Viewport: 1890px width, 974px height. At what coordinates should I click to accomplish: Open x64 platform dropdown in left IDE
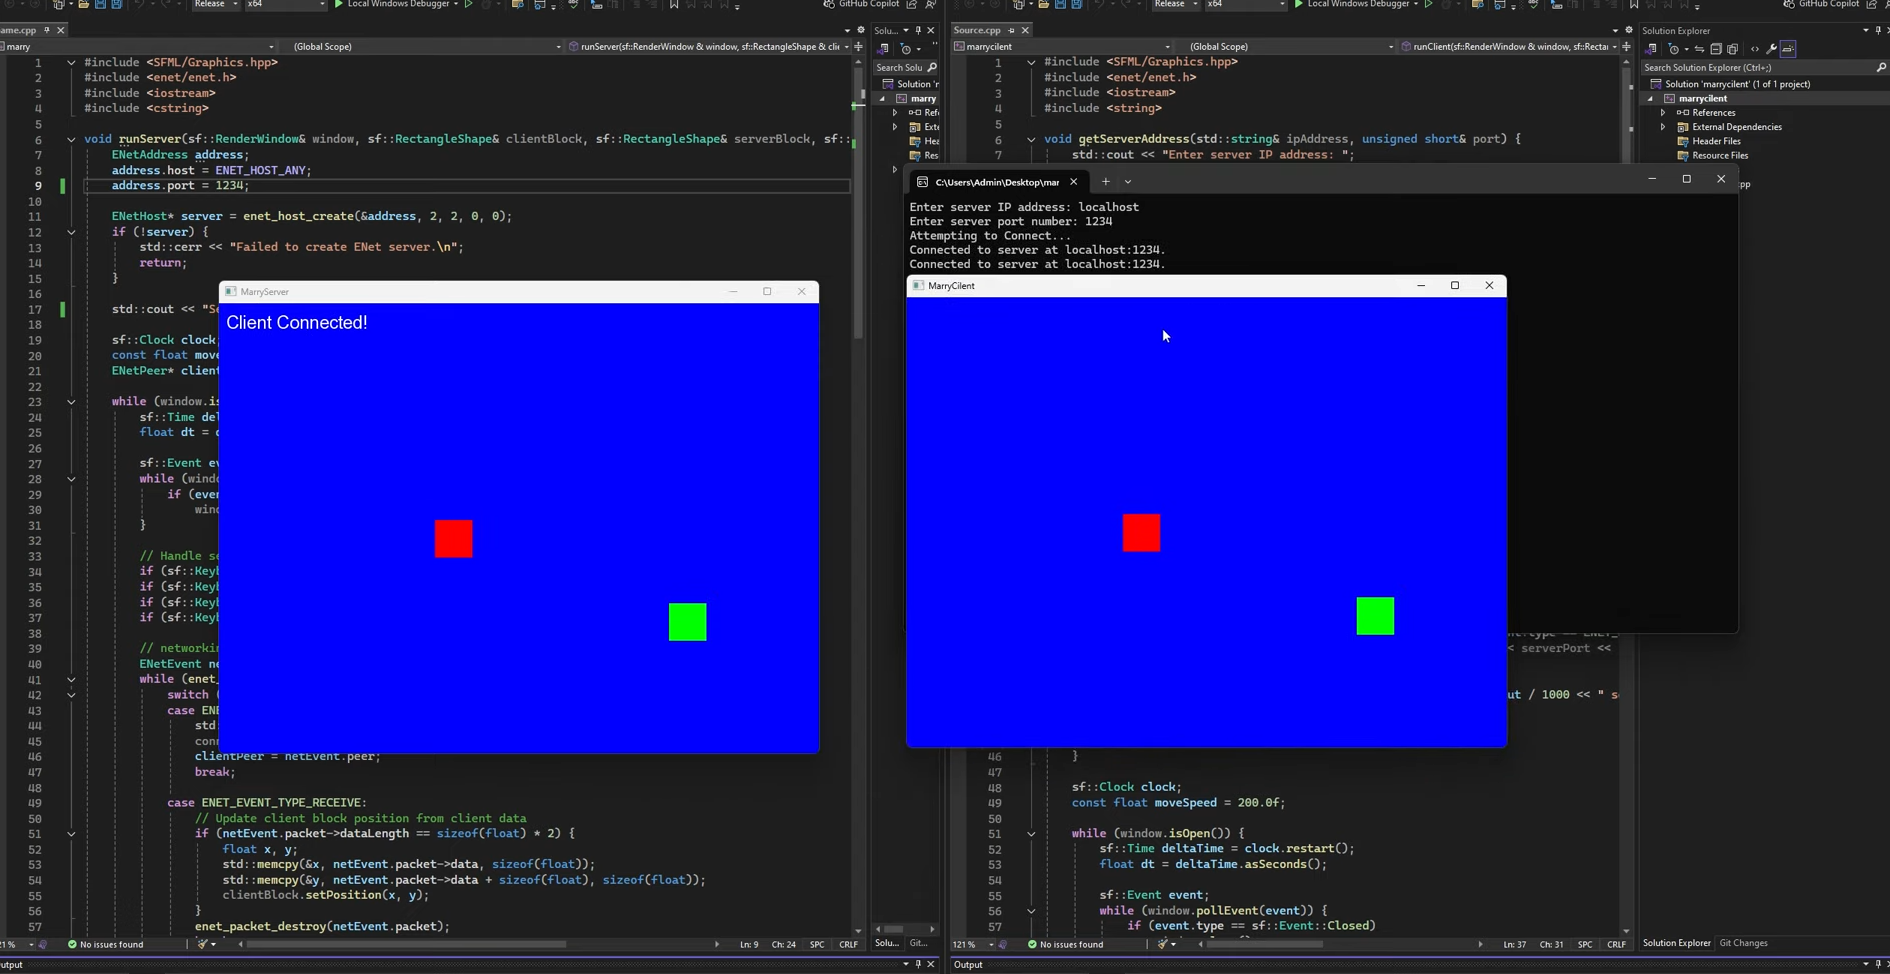pyautogui.click(x=285, y=5)
